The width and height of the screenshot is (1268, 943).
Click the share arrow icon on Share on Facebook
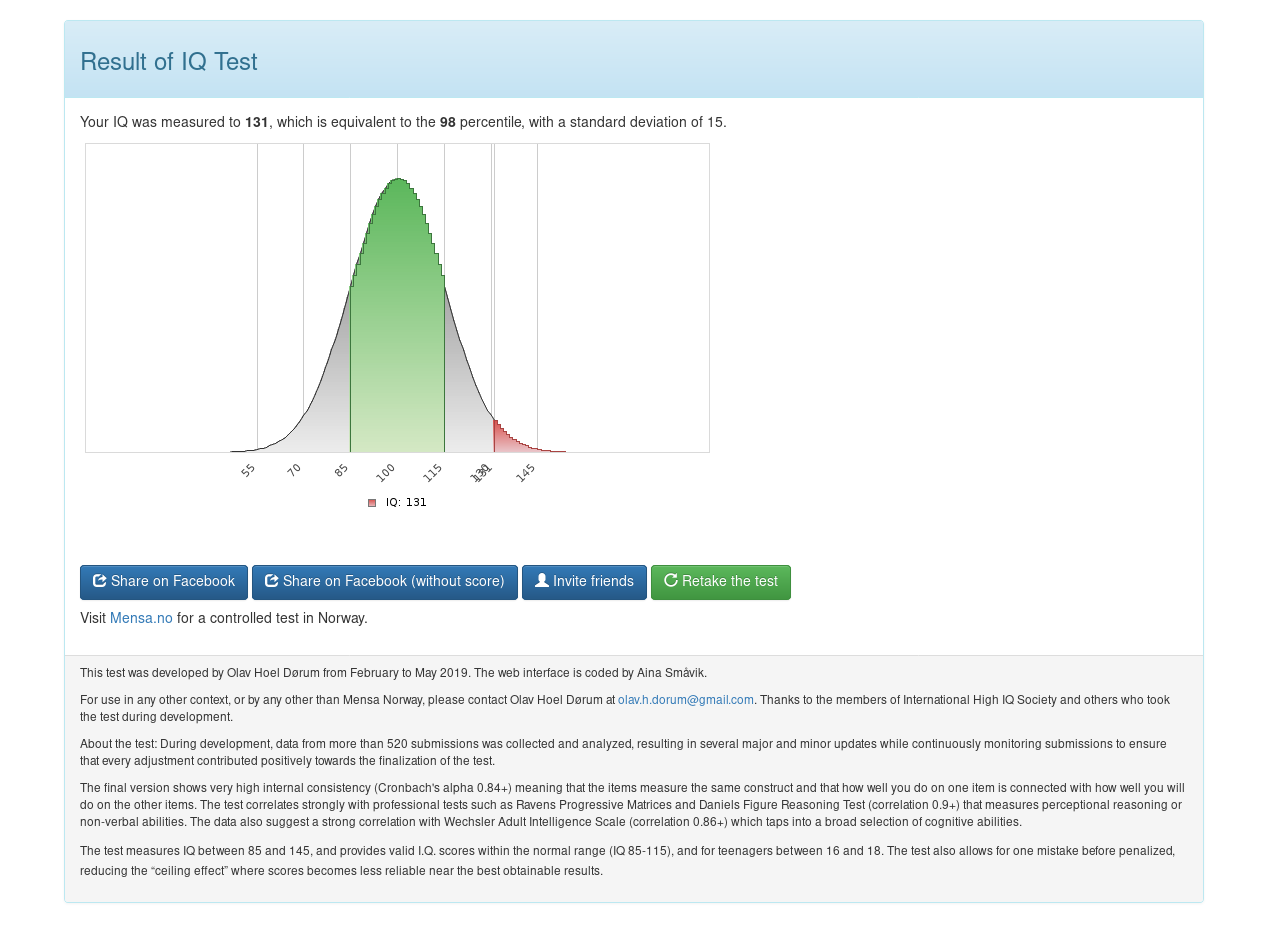100,581
